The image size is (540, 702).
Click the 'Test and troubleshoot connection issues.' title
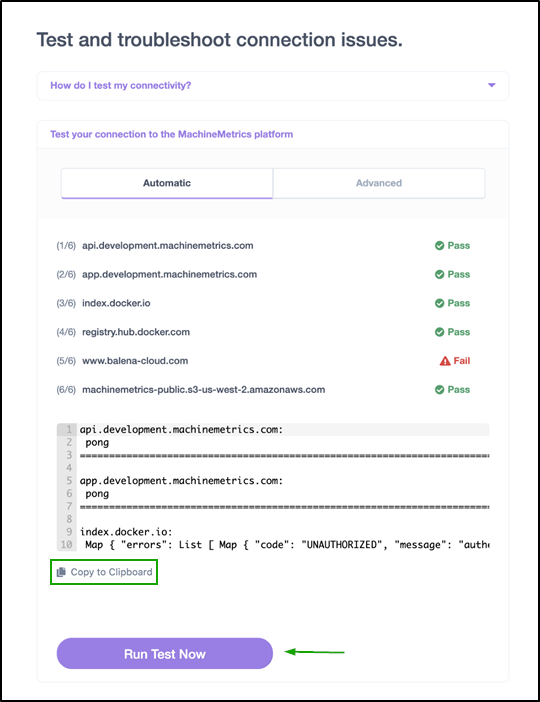[219, 40]
